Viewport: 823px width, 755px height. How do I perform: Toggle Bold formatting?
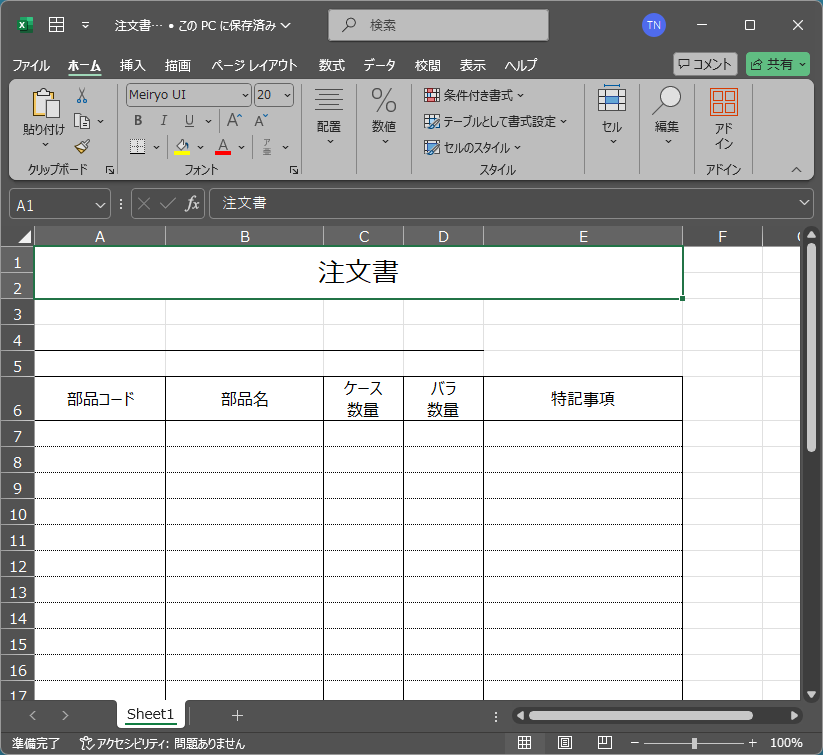point(138,121)
